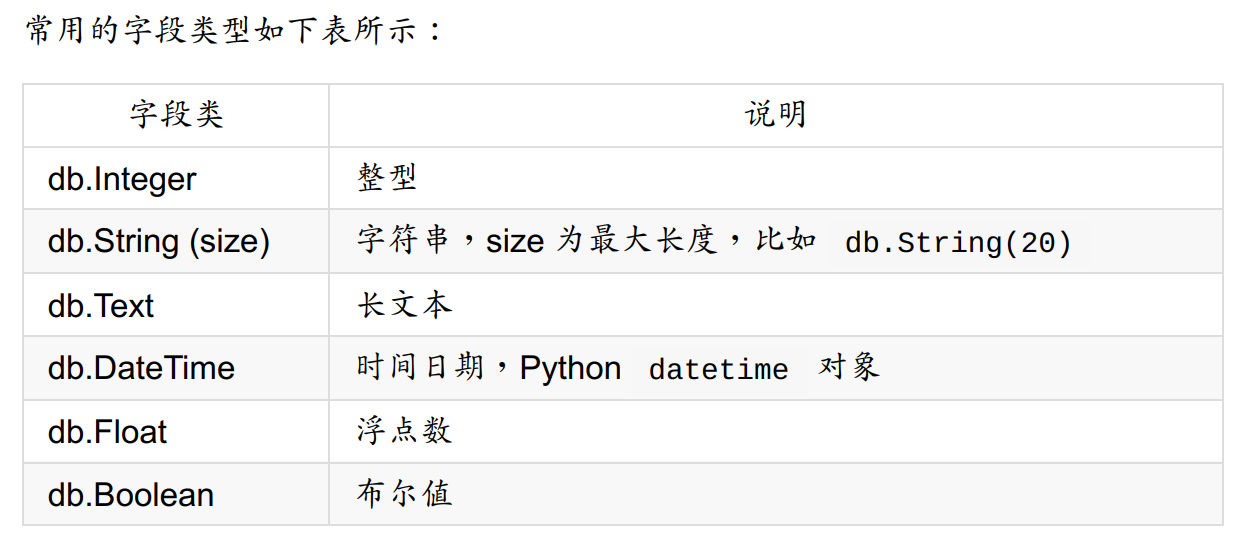The image size is (1249, 552).
Task: Click the word size in description
Action: coord(515,242)
